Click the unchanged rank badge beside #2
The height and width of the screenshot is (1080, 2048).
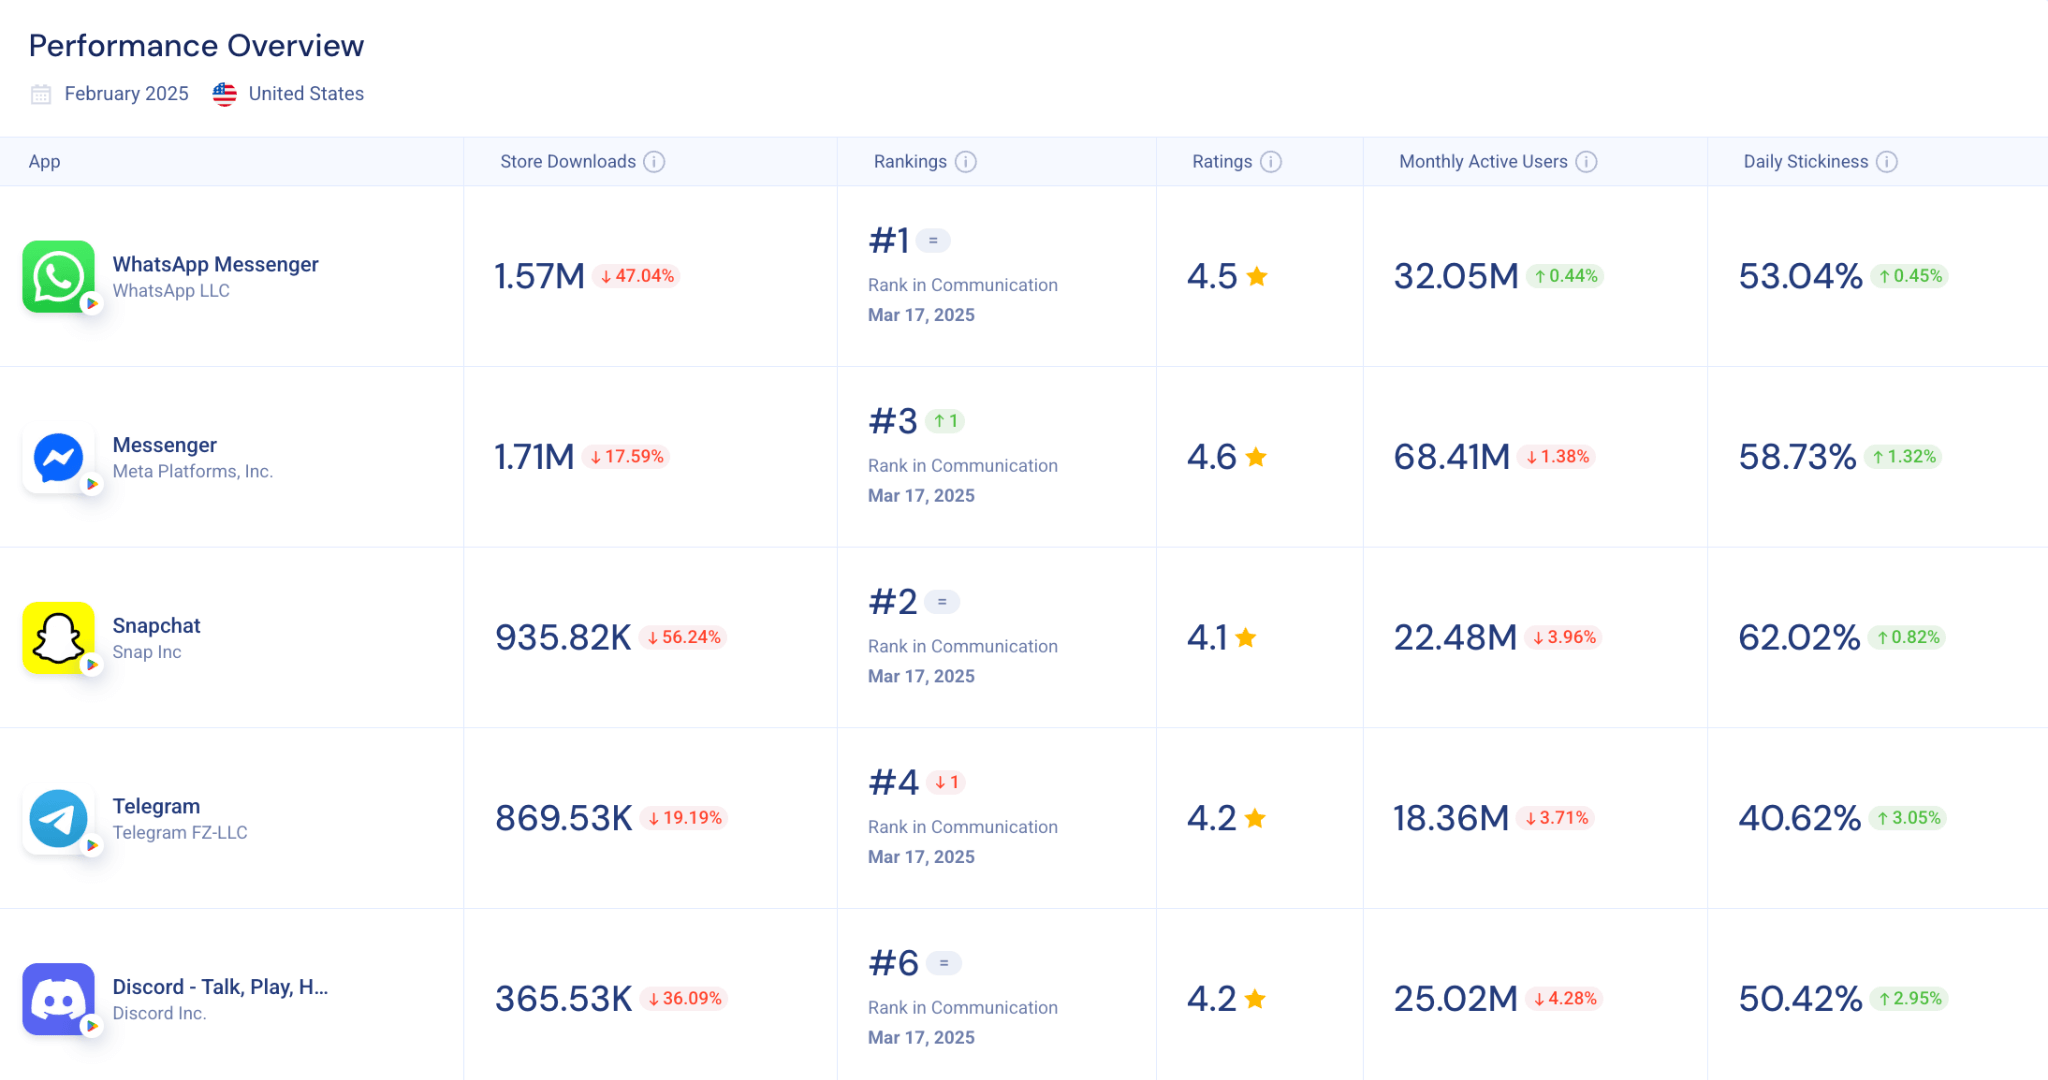pyautogui.click(x=942, y=602)
